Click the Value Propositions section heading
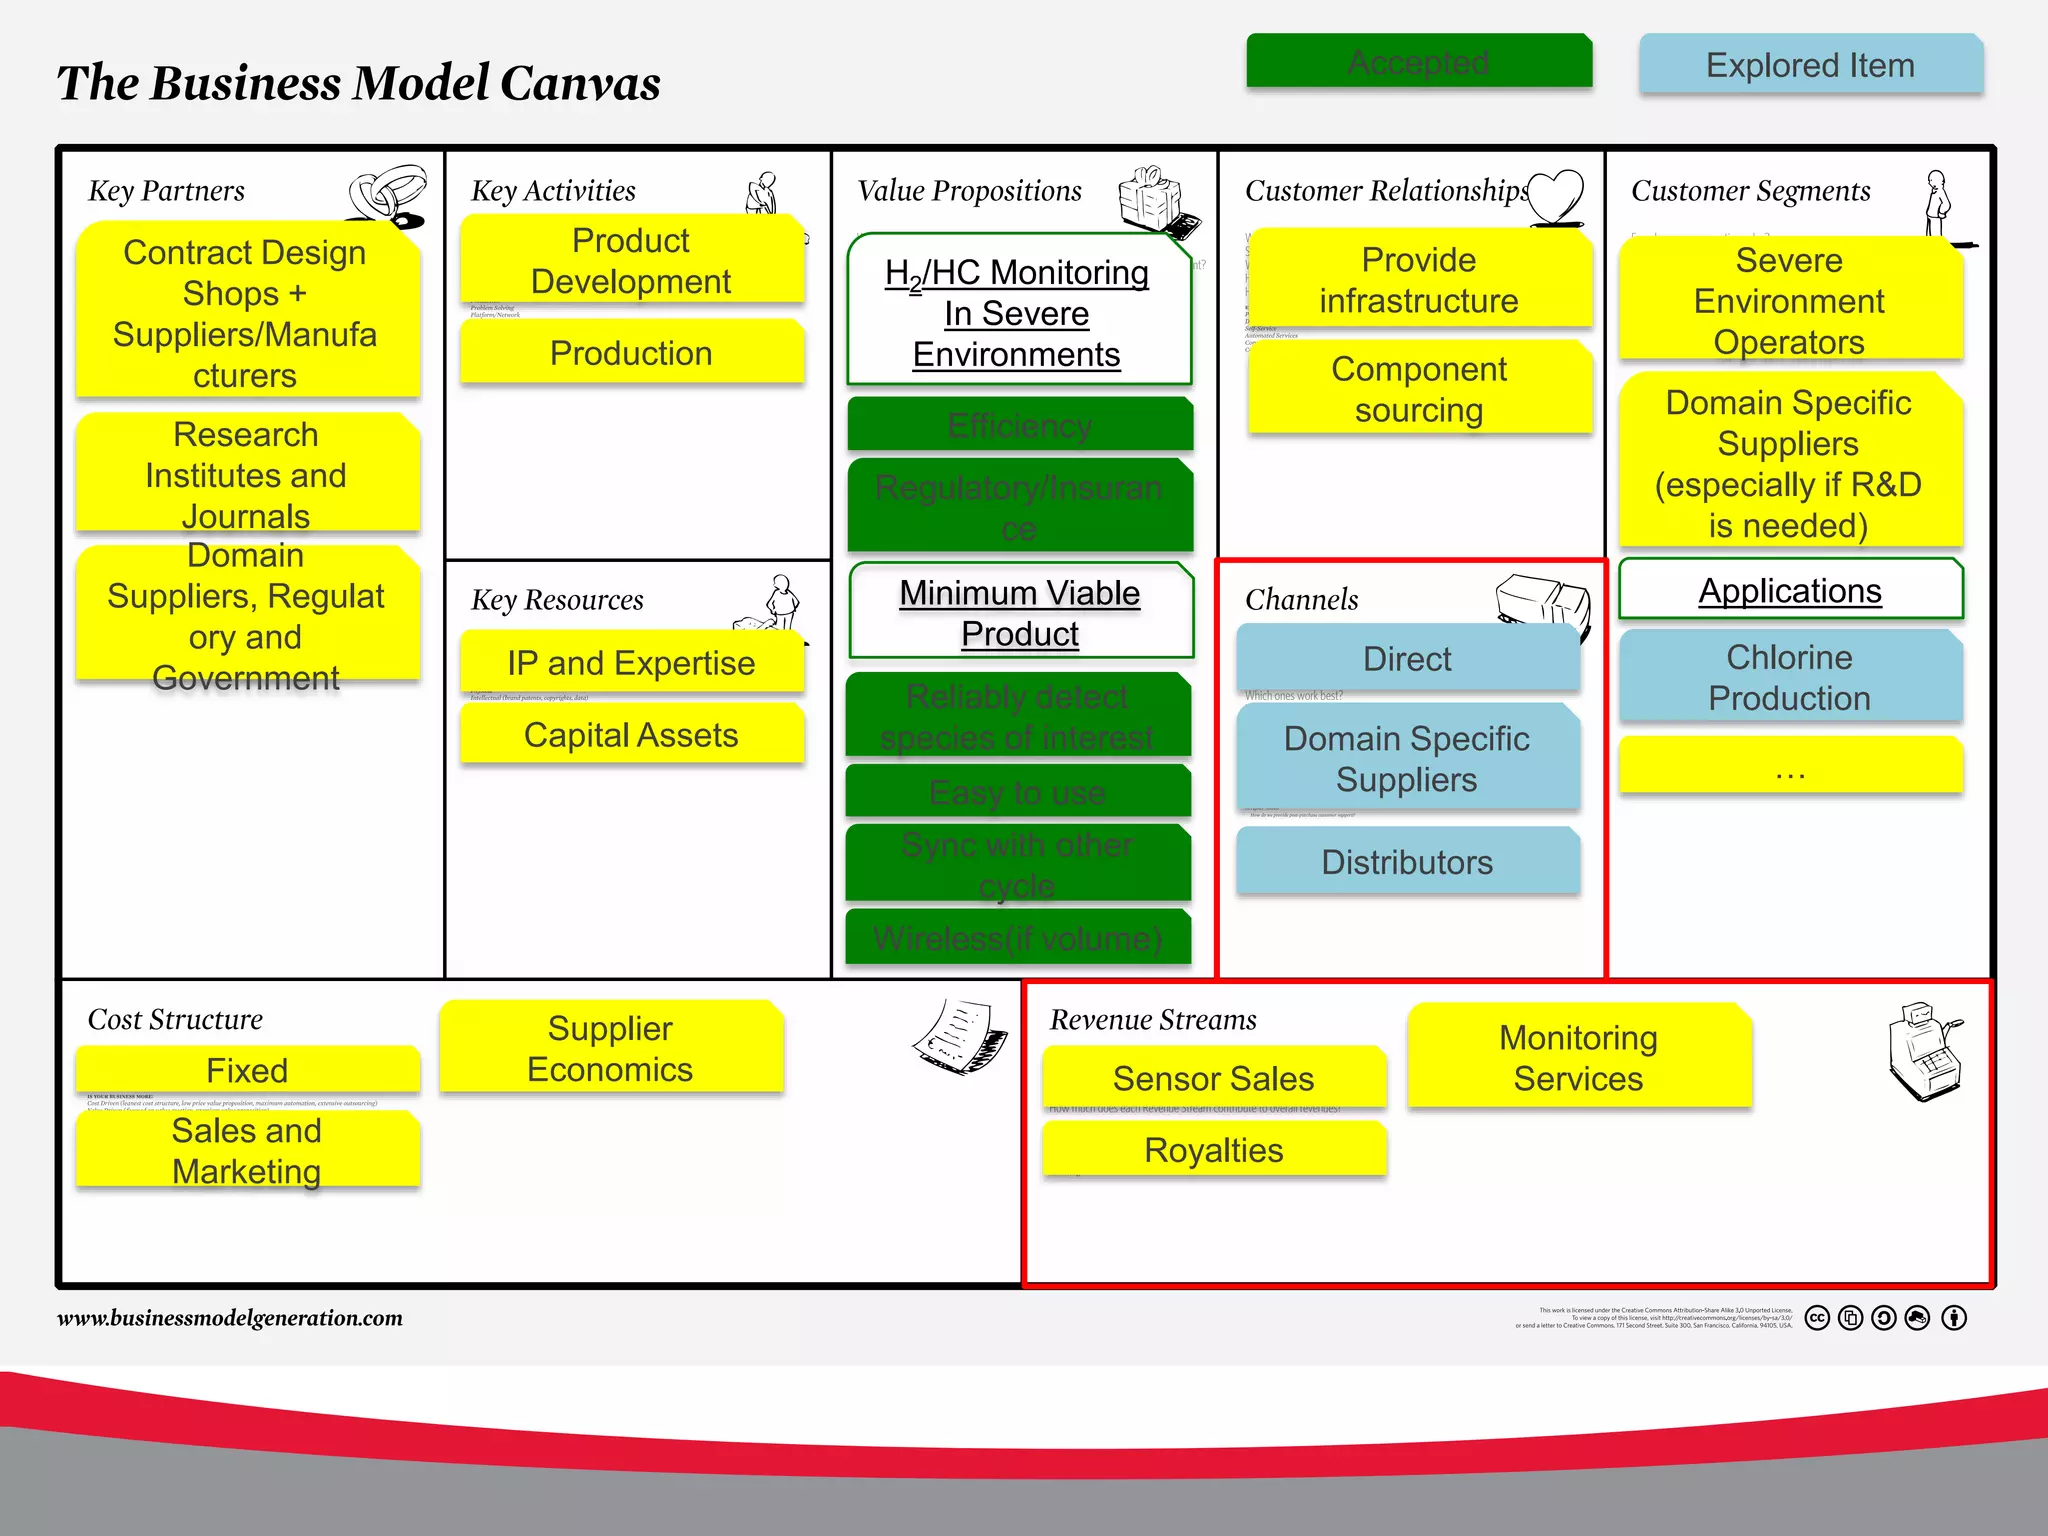Screen dimensions: 2048x1536 969,191
